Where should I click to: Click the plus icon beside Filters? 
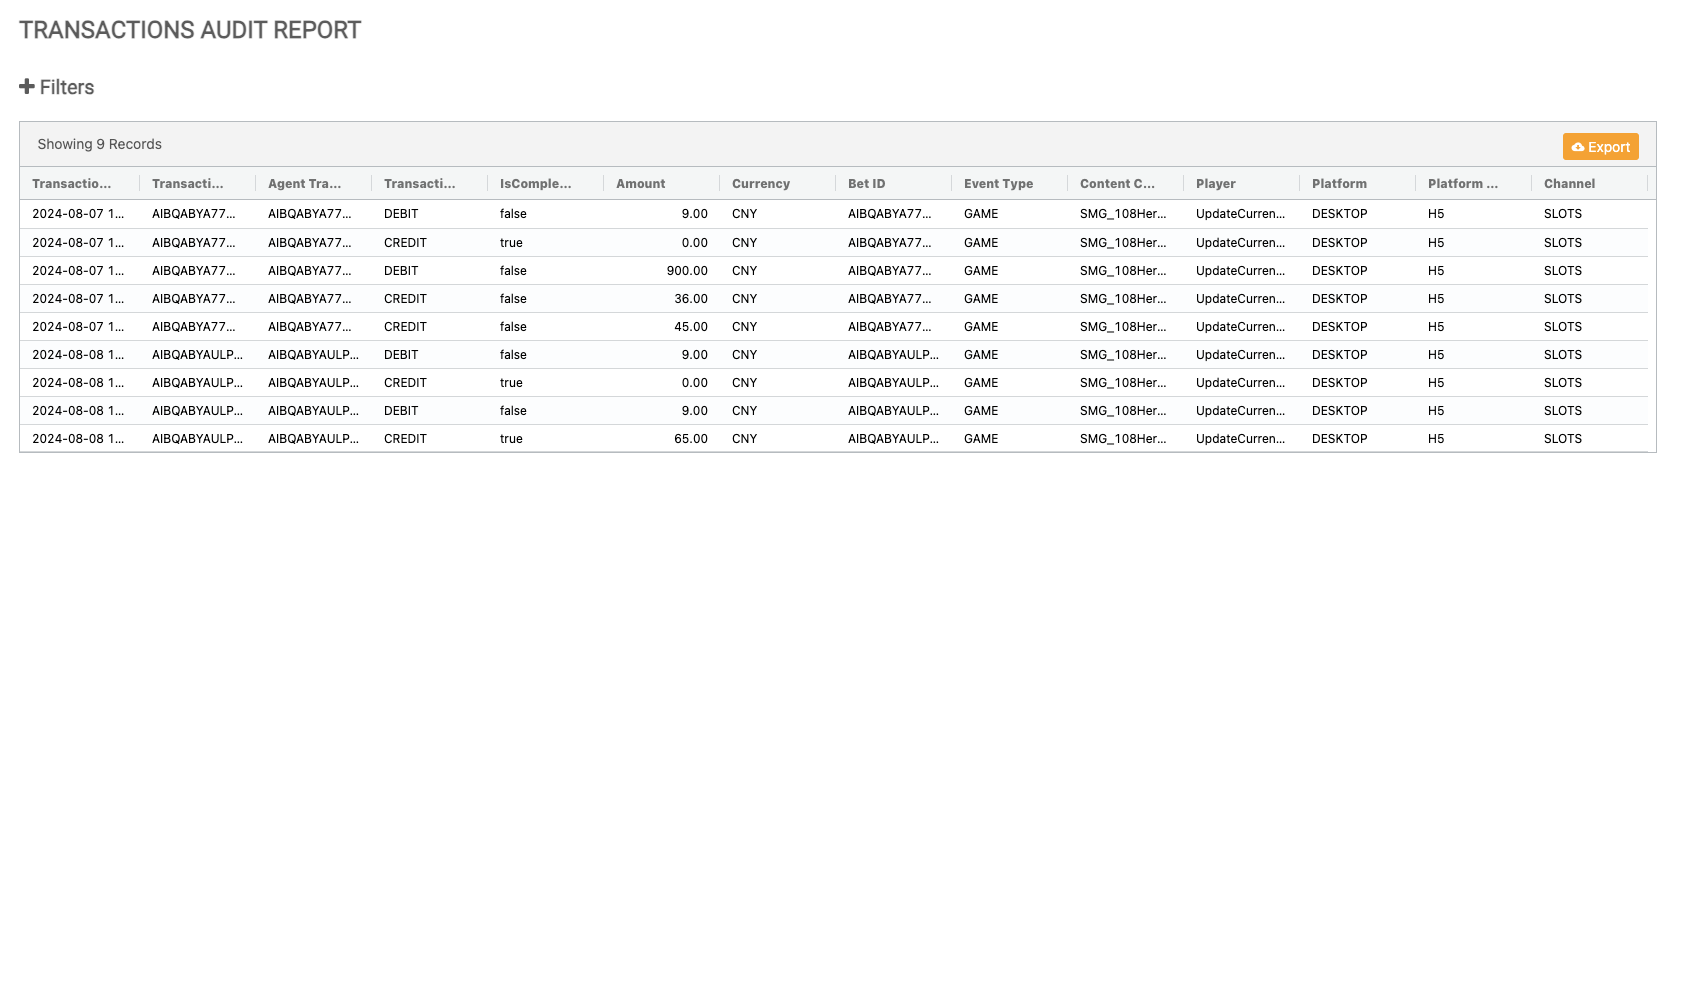tap(27, 87)
